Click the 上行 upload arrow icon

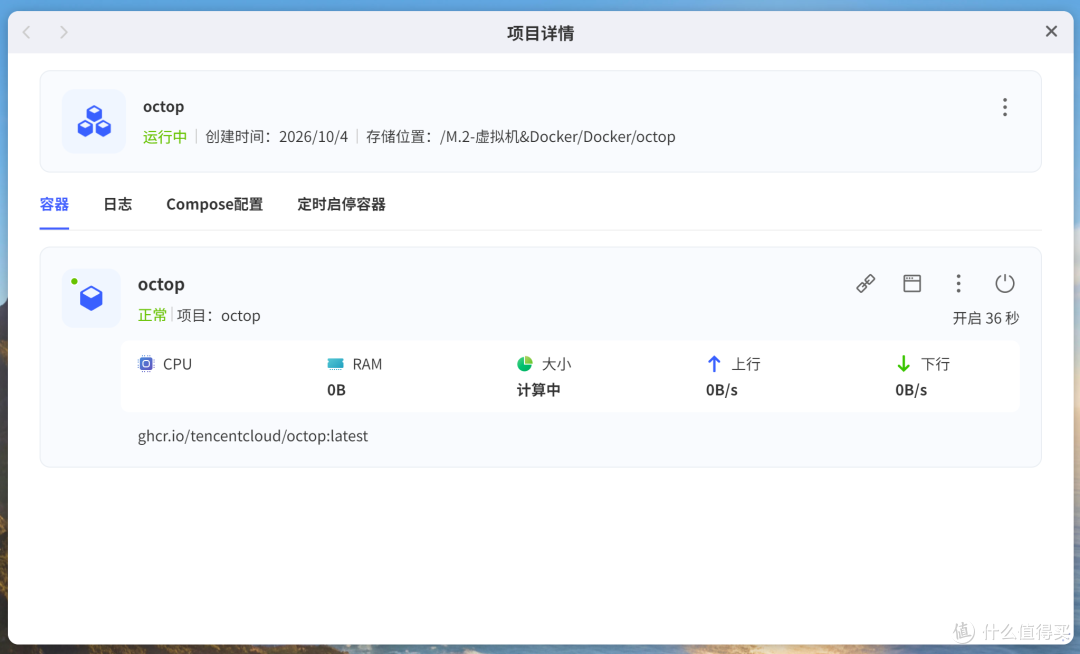pos(714,363)
